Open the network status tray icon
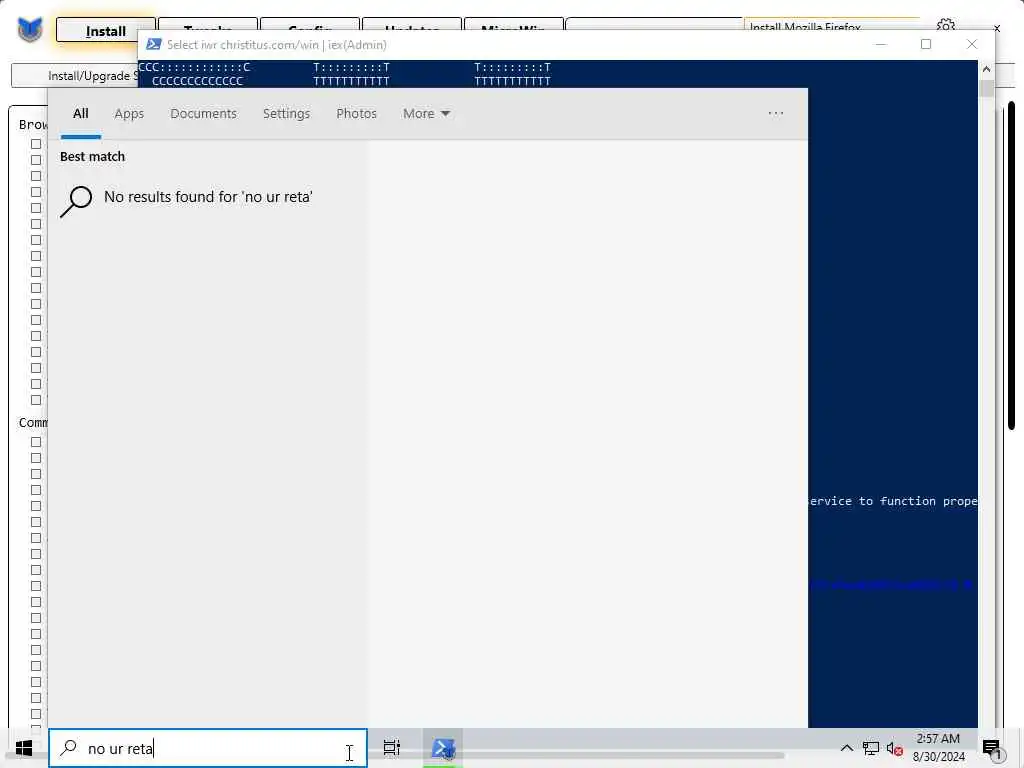 871,748
